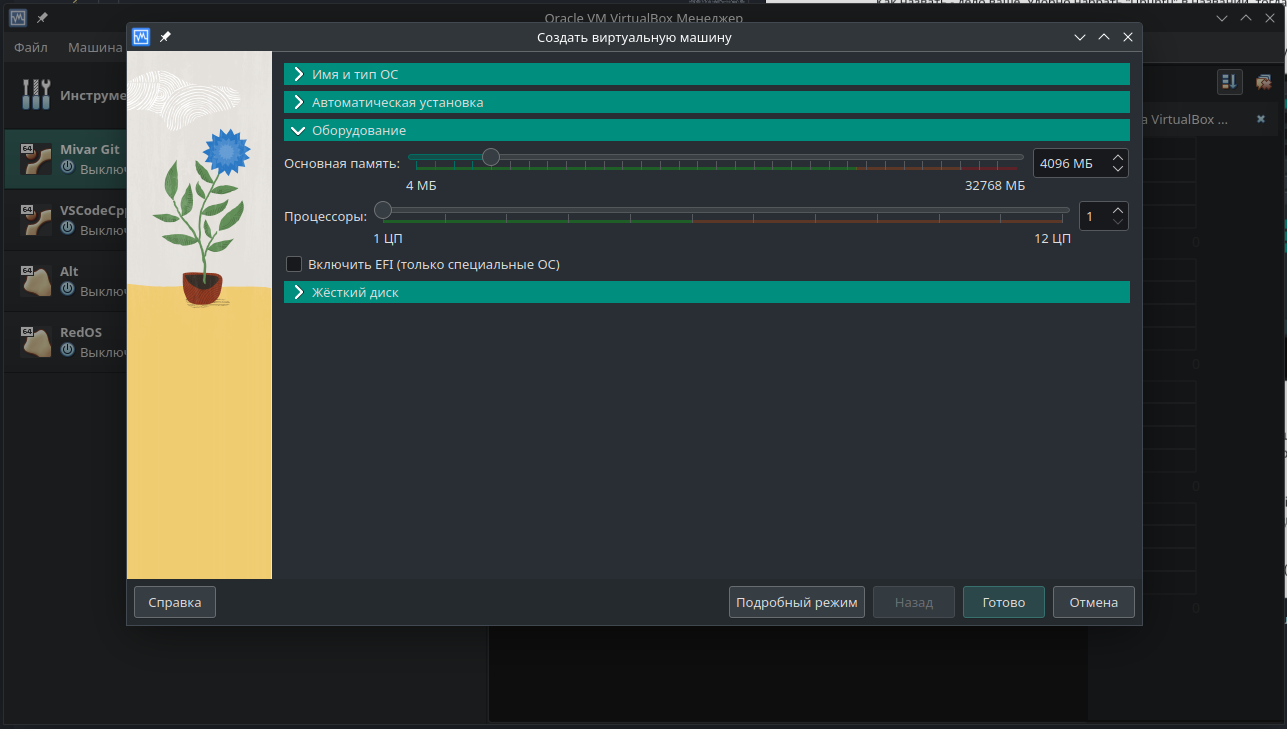Open the Файл menu
This screenshot has width=1287, height=729.
click(x=30, y=47)
